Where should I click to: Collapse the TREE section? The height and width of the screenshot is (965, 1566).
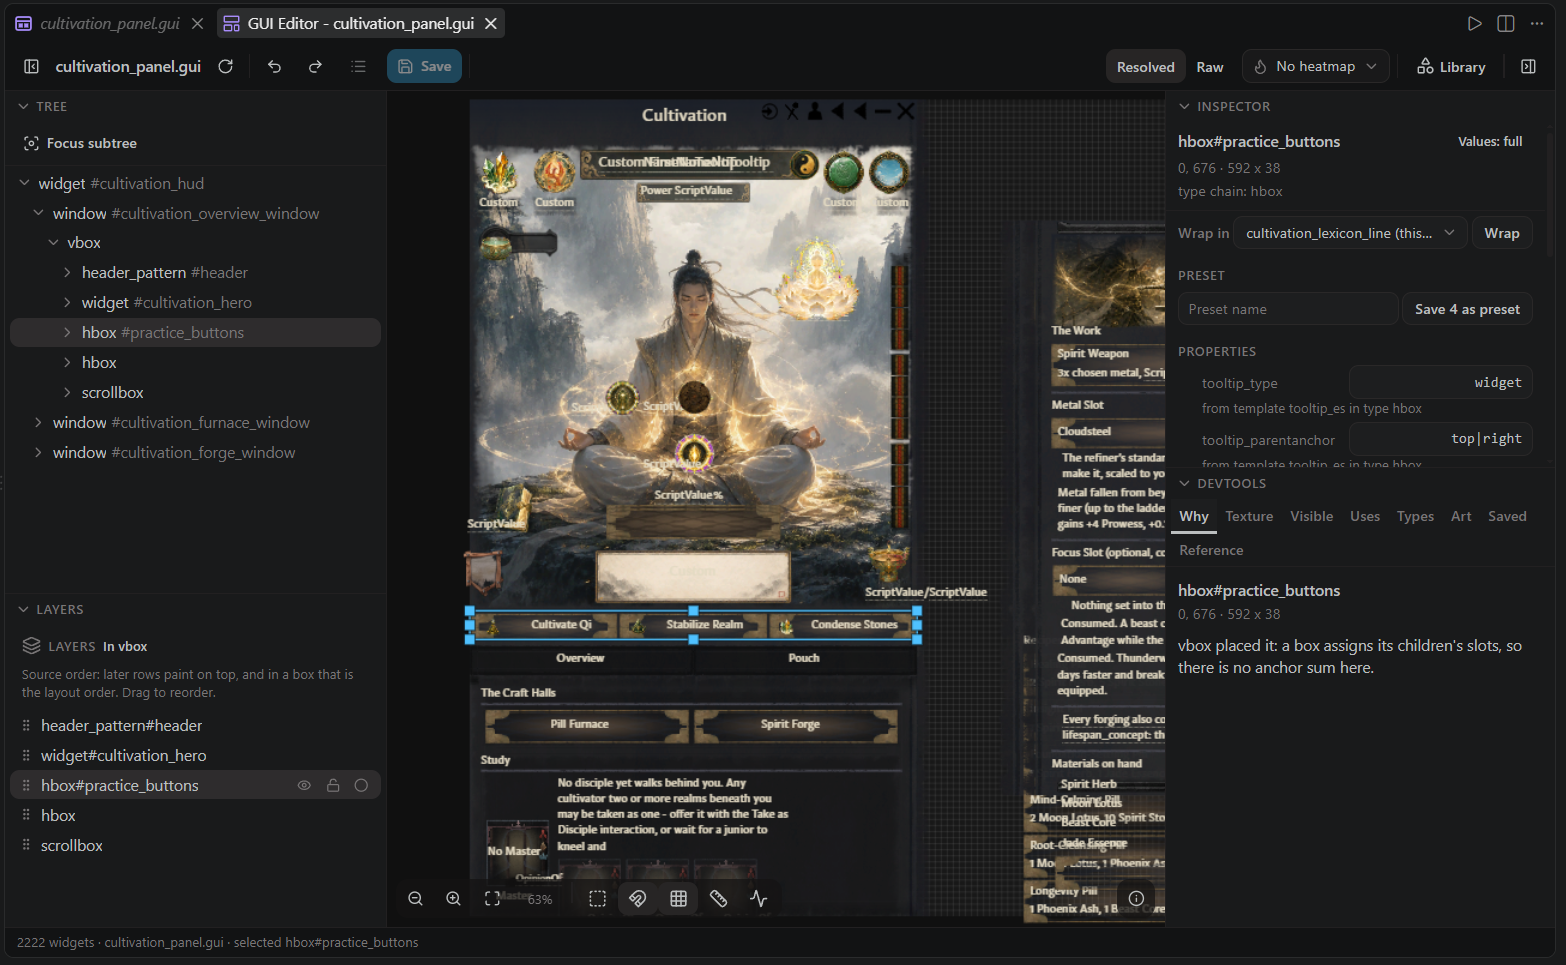23,106
